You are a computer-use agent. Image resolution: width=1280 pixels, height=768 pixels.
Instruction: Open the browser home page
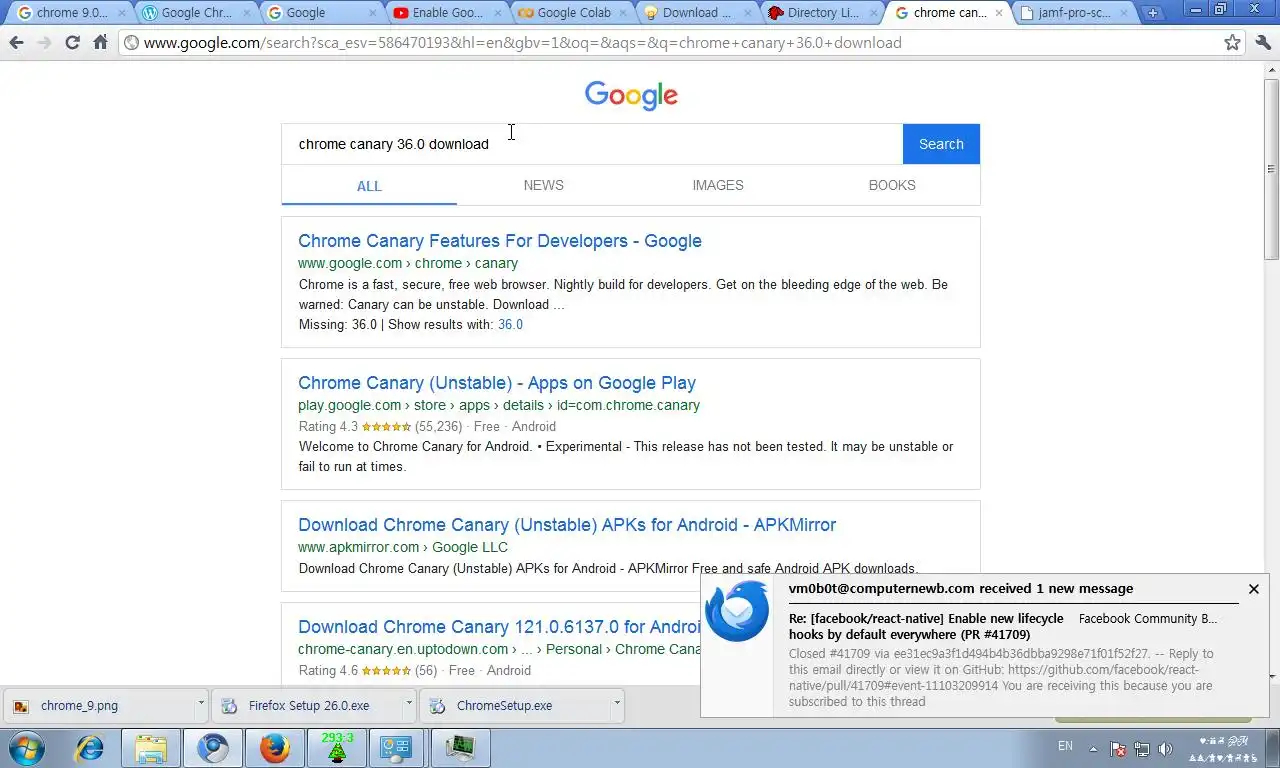(100, 43)
